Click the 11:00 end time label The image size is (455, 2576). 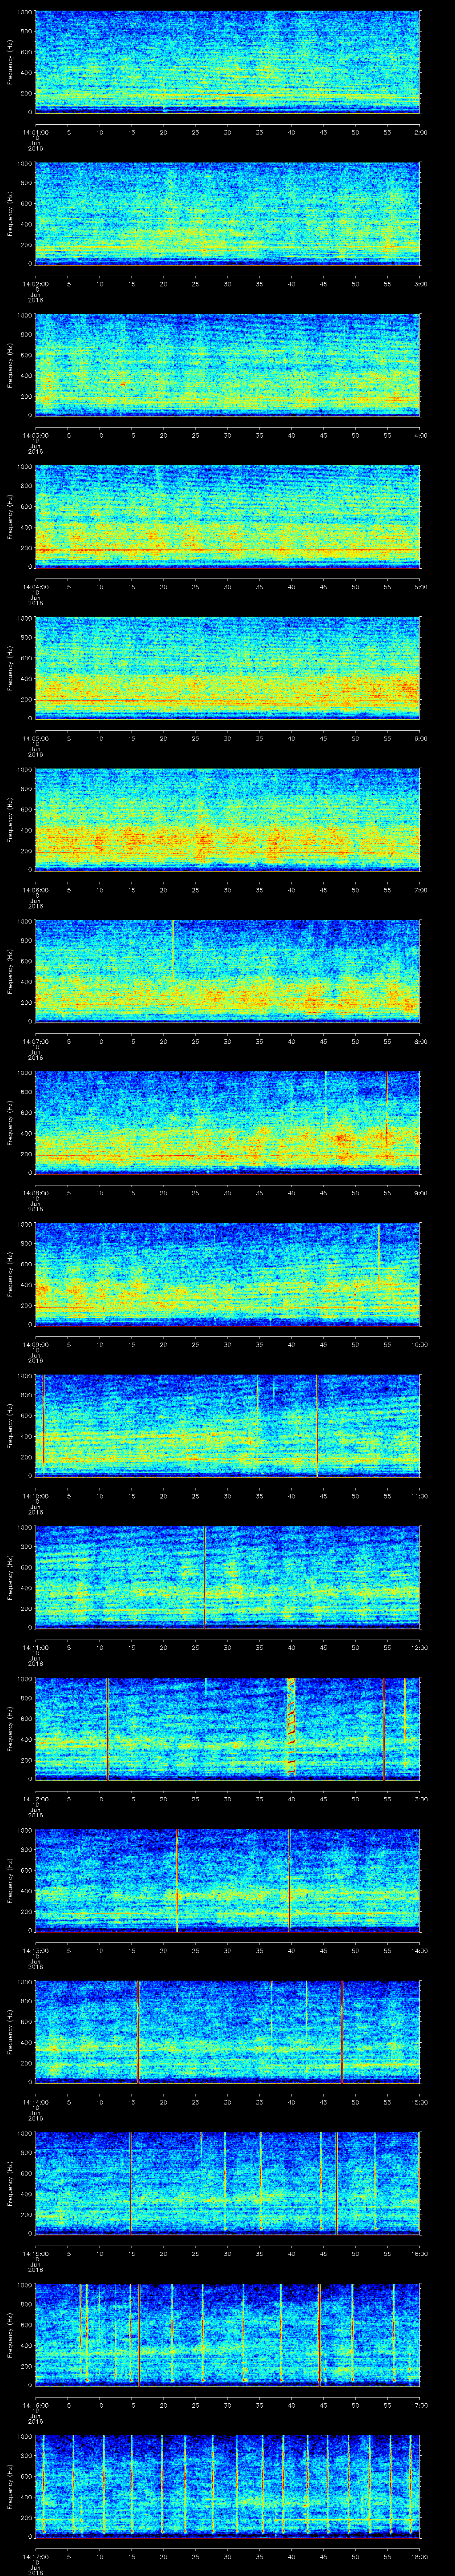pos(419,1495)
